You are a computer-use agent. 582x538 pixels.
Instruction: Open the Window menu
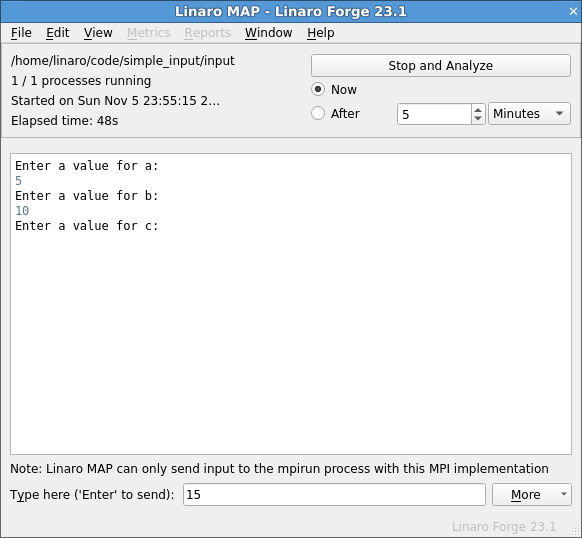click(268, 33)
